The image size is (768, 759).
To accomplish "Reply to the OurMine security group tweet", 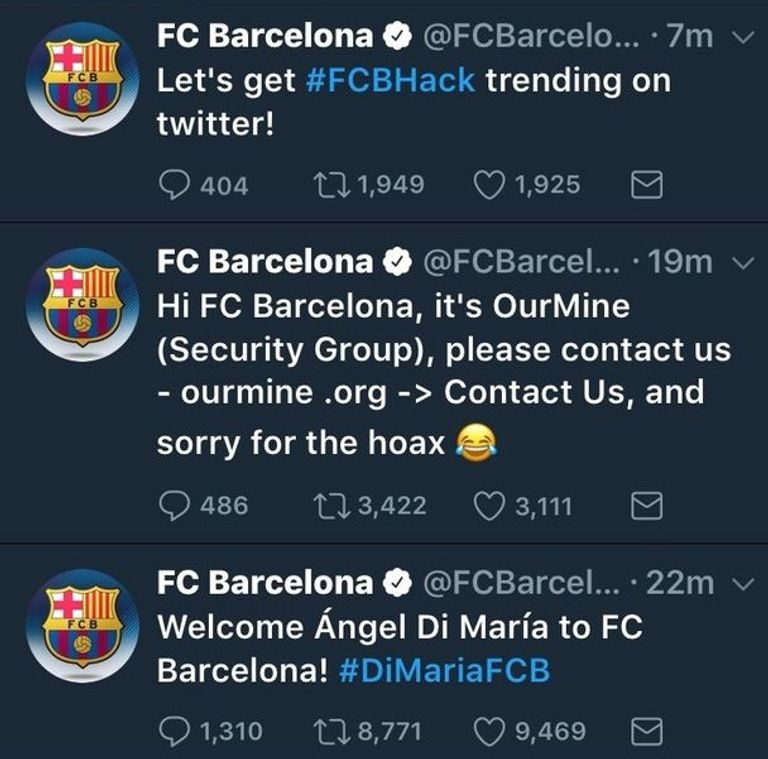I will click(x=174, y=506).
